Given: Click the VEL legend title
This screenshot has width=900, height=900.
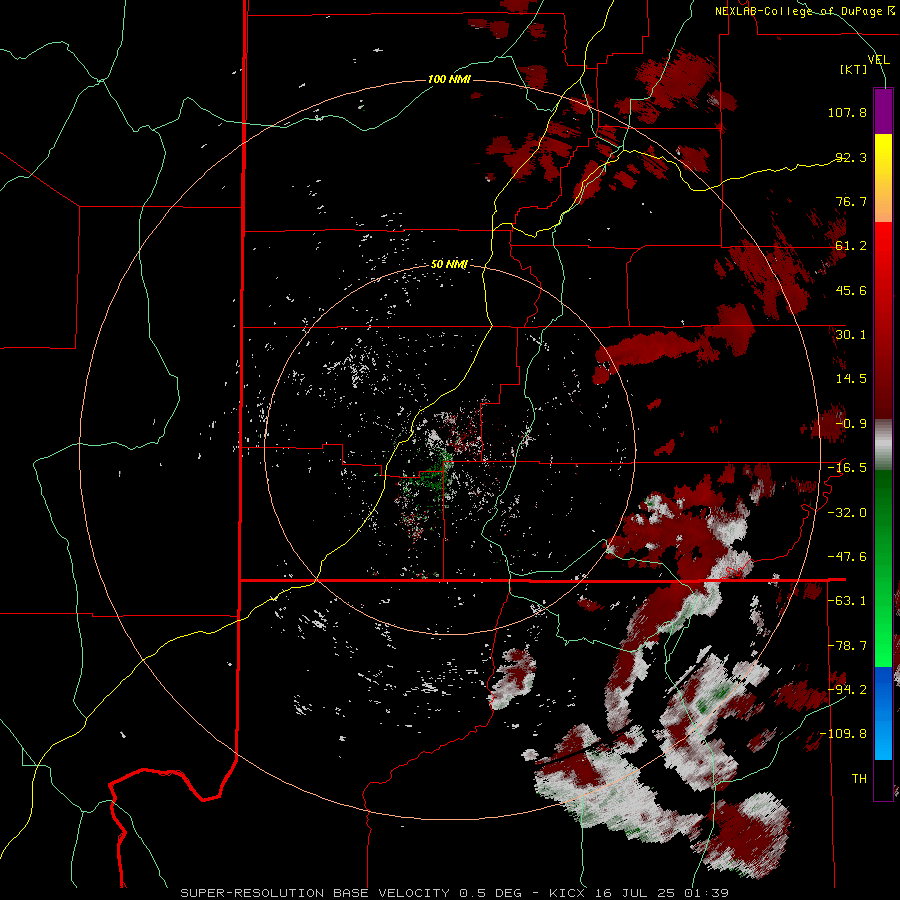Looking at the screenshot, I should tap(878, 59).
